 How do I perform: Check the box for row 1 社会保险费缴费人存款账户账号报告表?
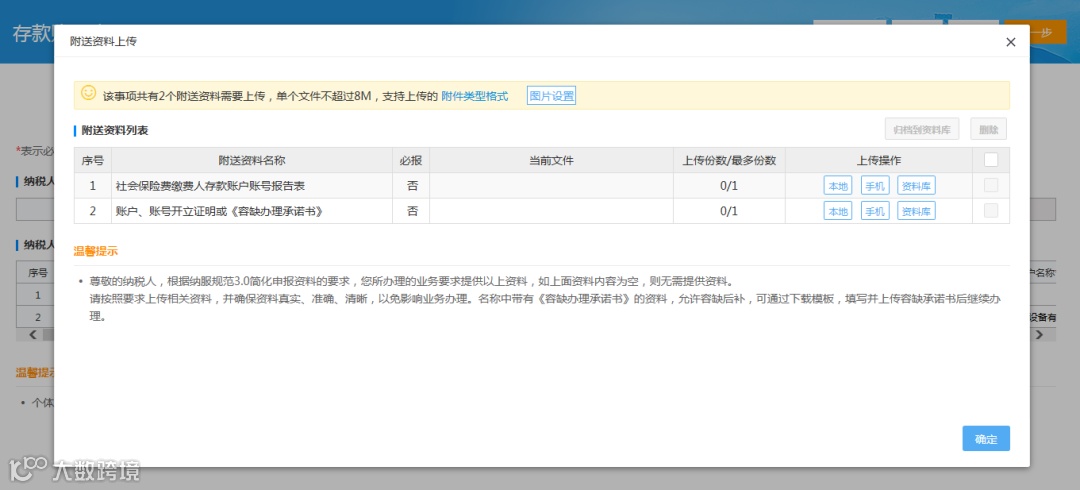[x=990, y=185]
